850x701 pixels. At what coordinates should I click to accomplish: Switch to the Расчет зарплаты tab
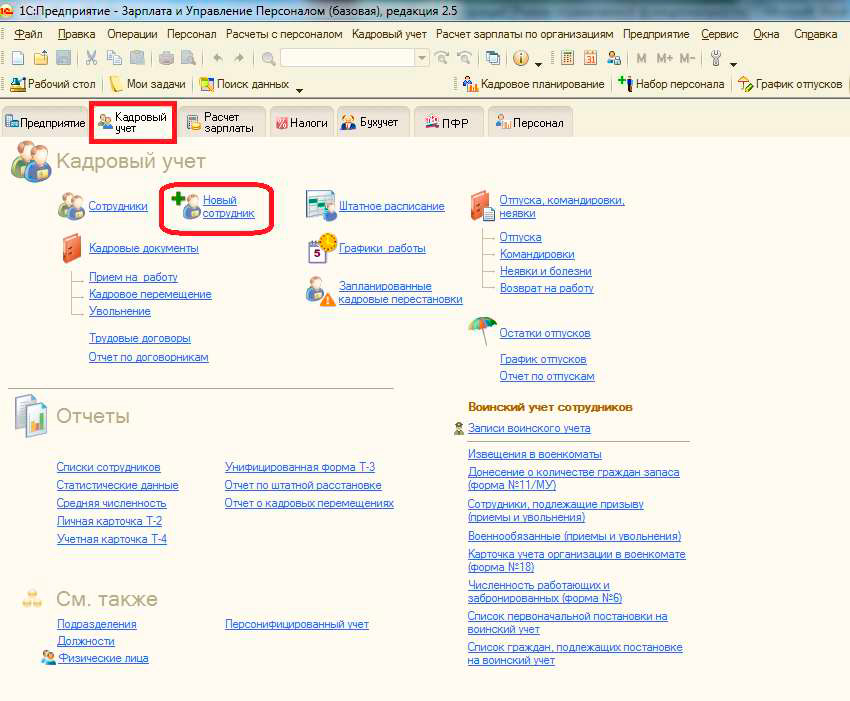coord(221,123)
